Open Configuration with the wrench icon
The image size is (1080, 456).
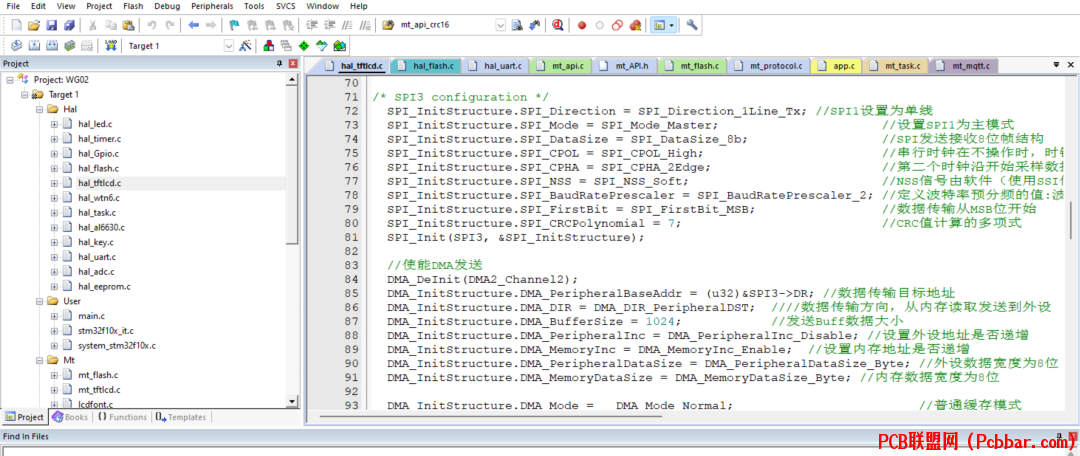692,25
